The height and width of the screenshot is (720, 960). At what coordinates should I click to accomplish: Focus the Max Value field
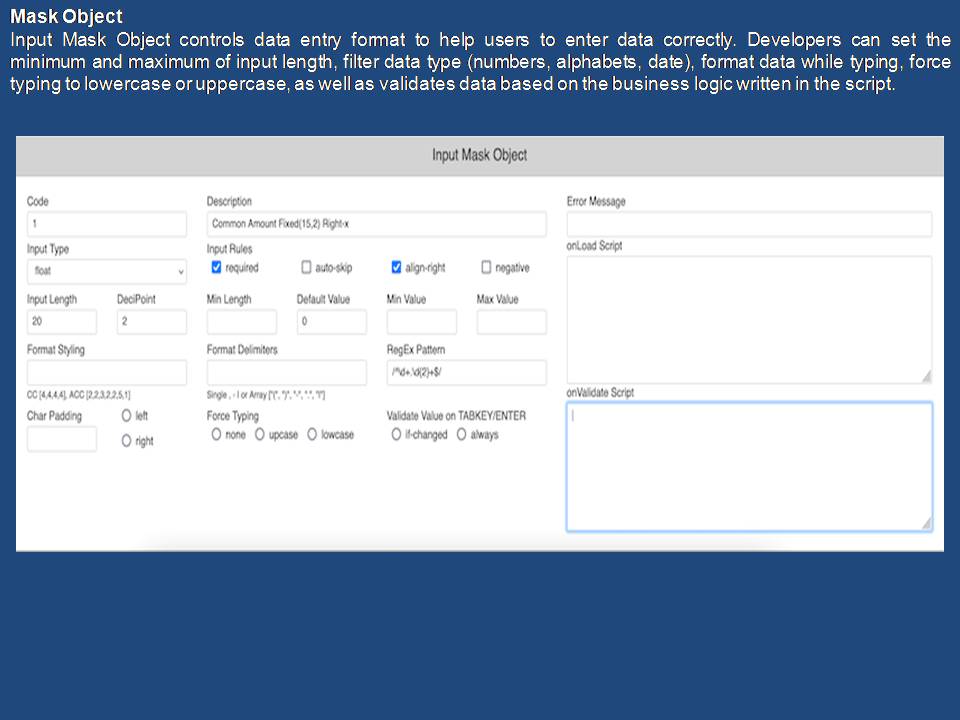point(511,322)
